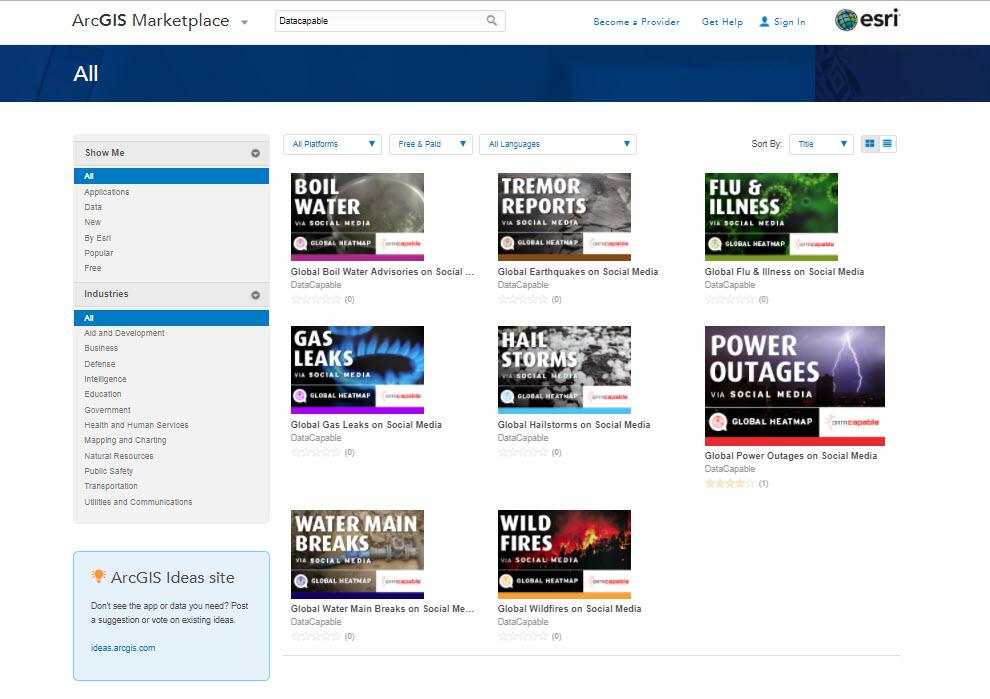This screenshot has height=699, width=990.
Task: Select Education industry
Action: click(103, 394)
